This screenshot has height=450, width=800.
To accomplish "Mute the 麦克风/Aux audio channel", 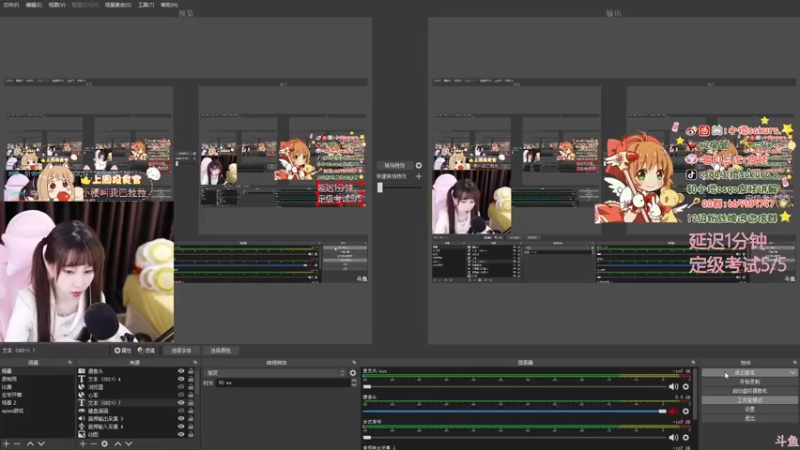I will click(673, 387).
